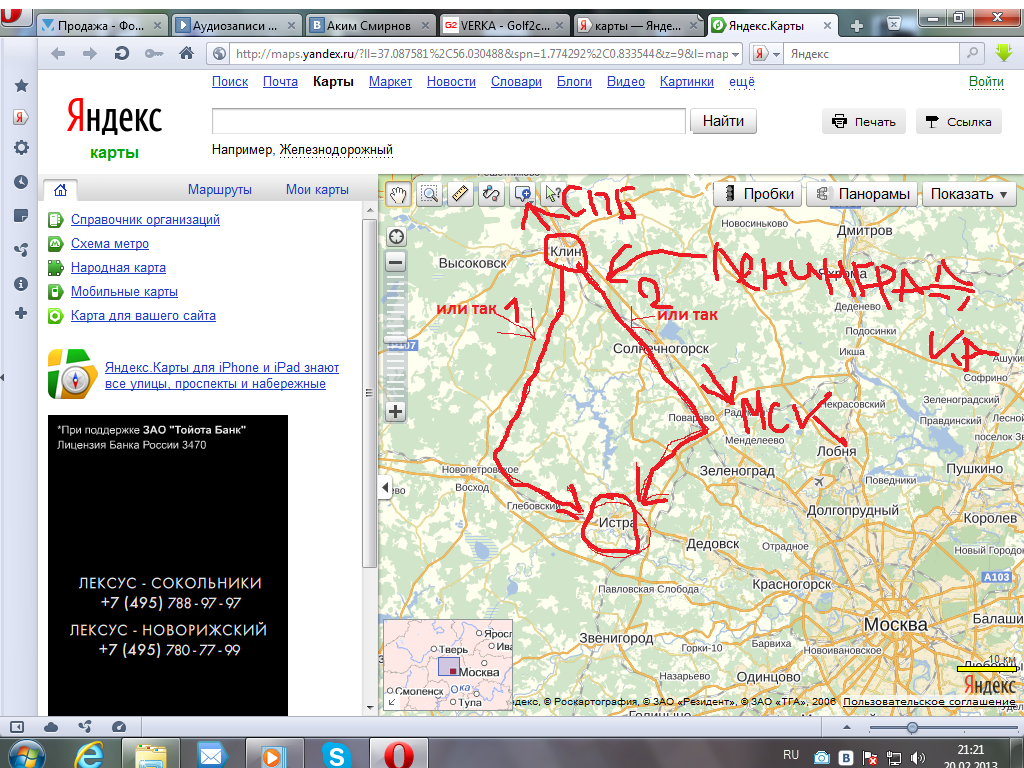This screenshot has height=768, width=1024.
Task: Expand the Показать dropdown
Action: point(968,194)
